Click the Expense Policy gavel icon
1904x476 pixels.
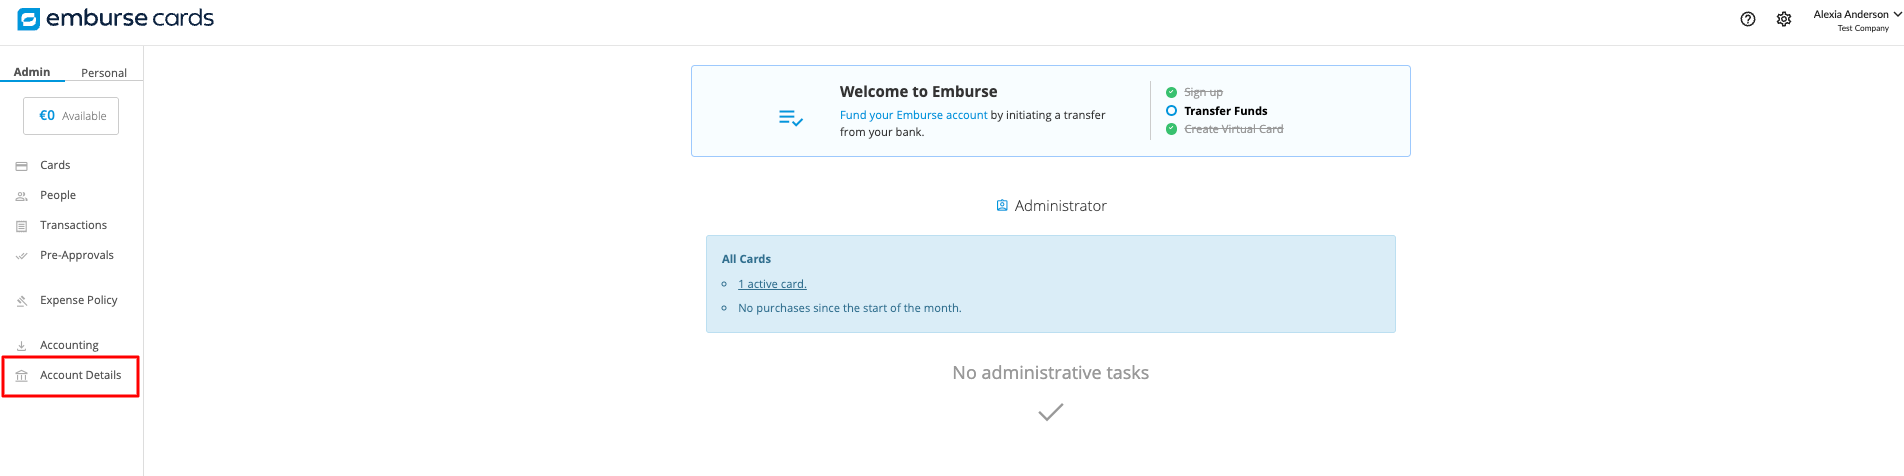pyautogui.click(x=21, y=301)
